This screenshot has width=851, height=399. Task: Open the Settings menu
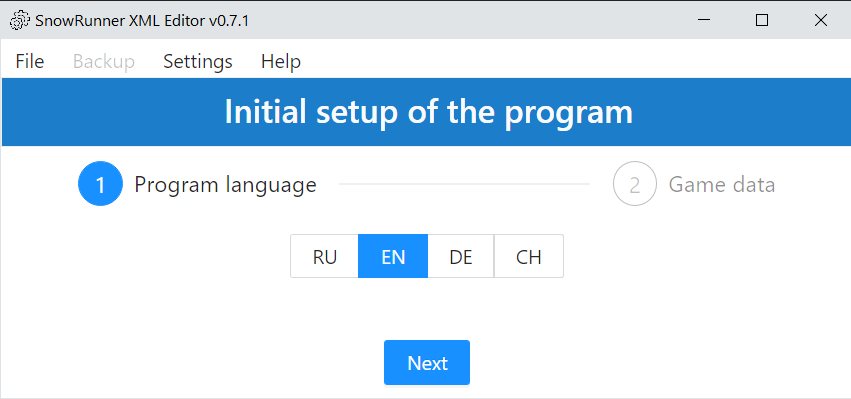coord(198,61)
